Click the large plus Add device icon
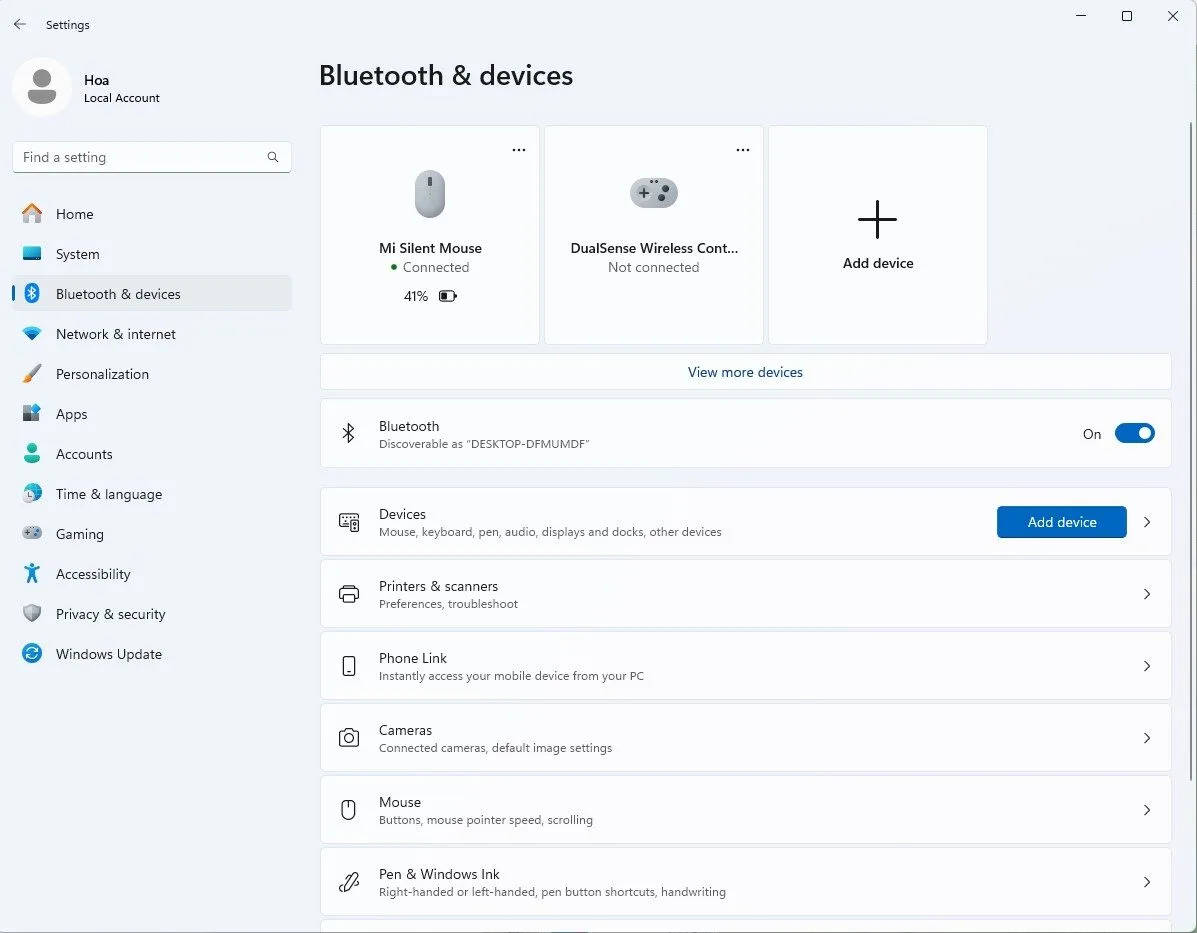This screenshot has width=1197, height=933. [877, 220]
